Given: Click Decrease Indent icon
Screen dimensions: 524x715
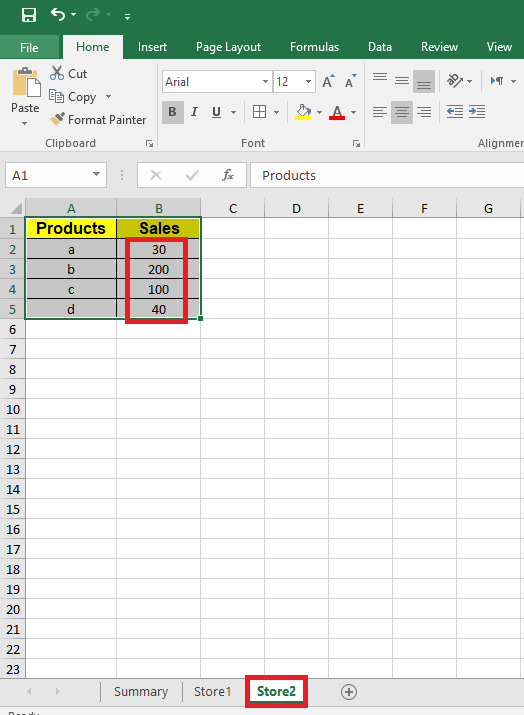Looking at the screenshot, I should tap(455, 112).
